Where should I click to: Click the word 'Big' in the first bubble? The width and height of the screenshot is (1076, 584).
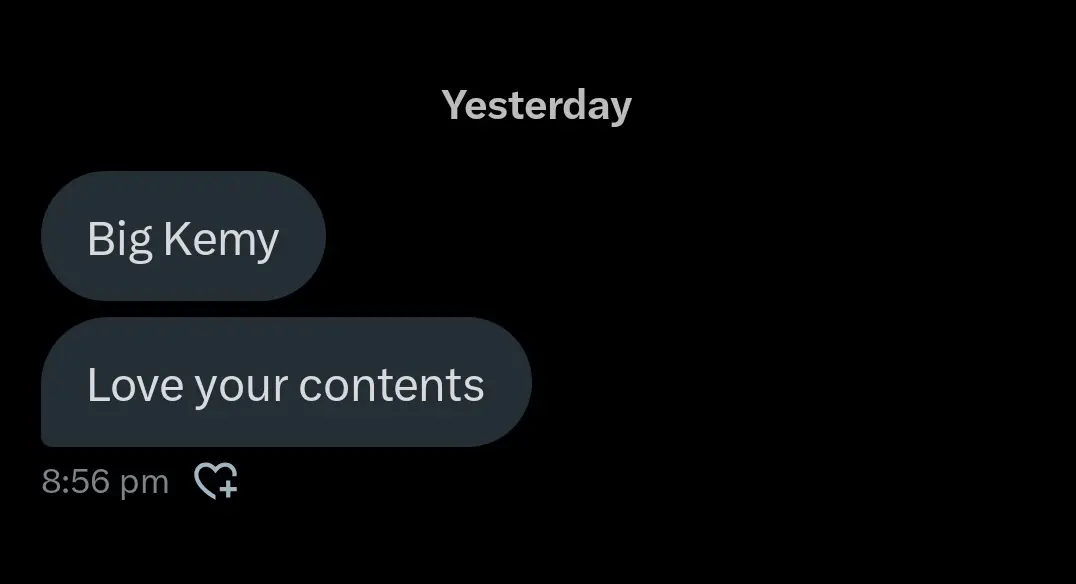click(119, 240)
